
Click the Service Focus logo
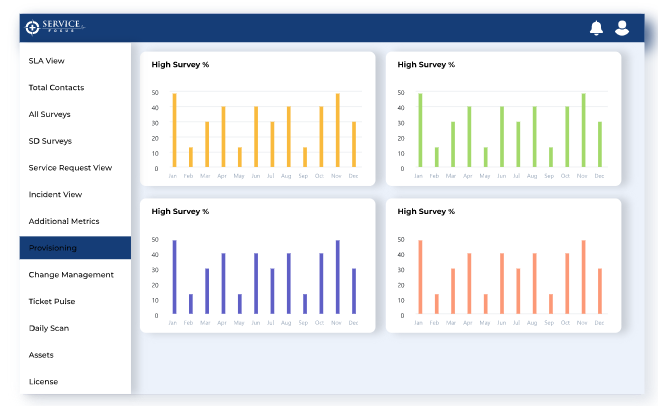click(x=55, y=27)
